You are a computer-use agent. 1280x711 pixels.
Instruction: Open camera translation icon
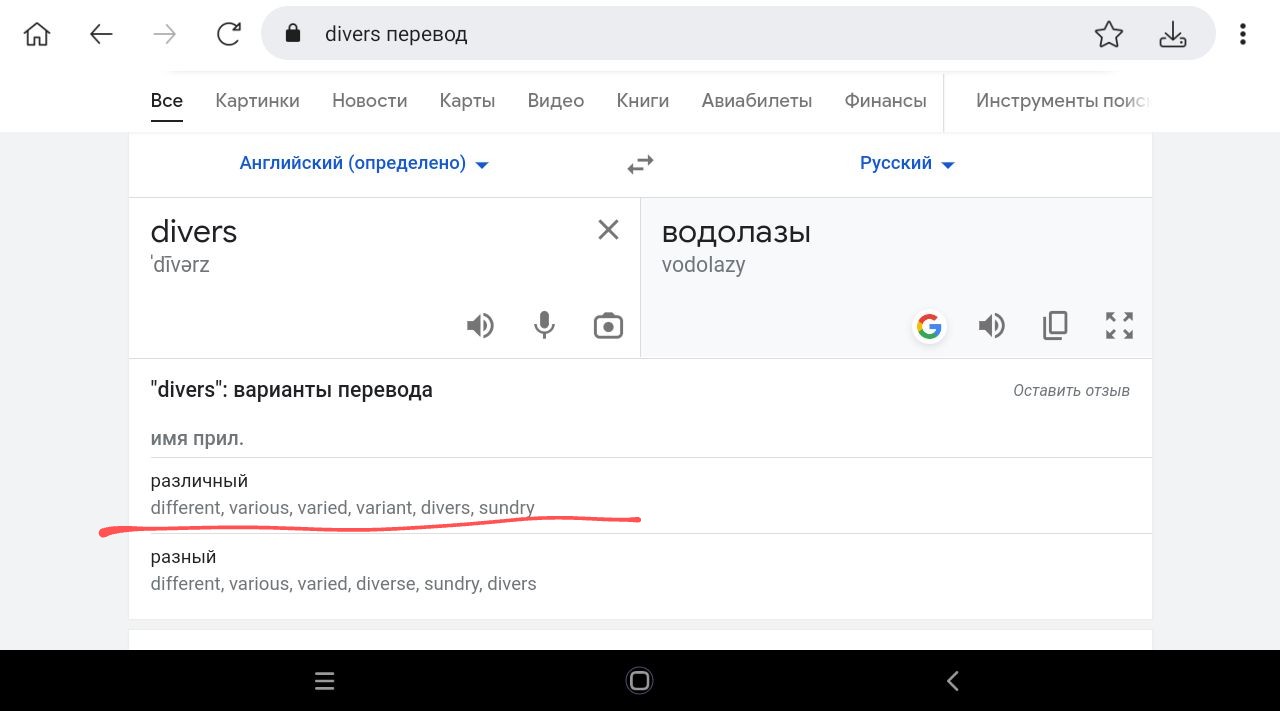[x=608, y=326]
